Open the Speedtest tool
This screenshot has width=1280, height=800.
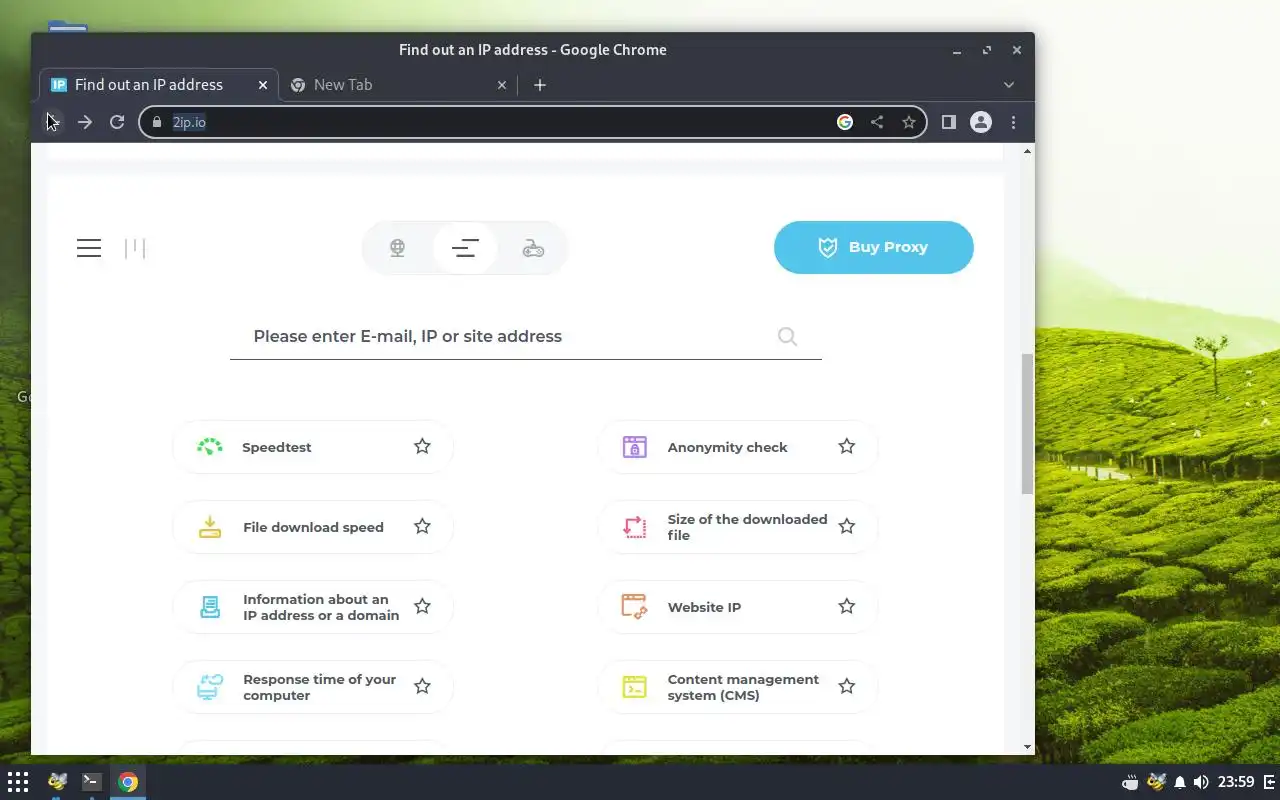tap(312, 447)
